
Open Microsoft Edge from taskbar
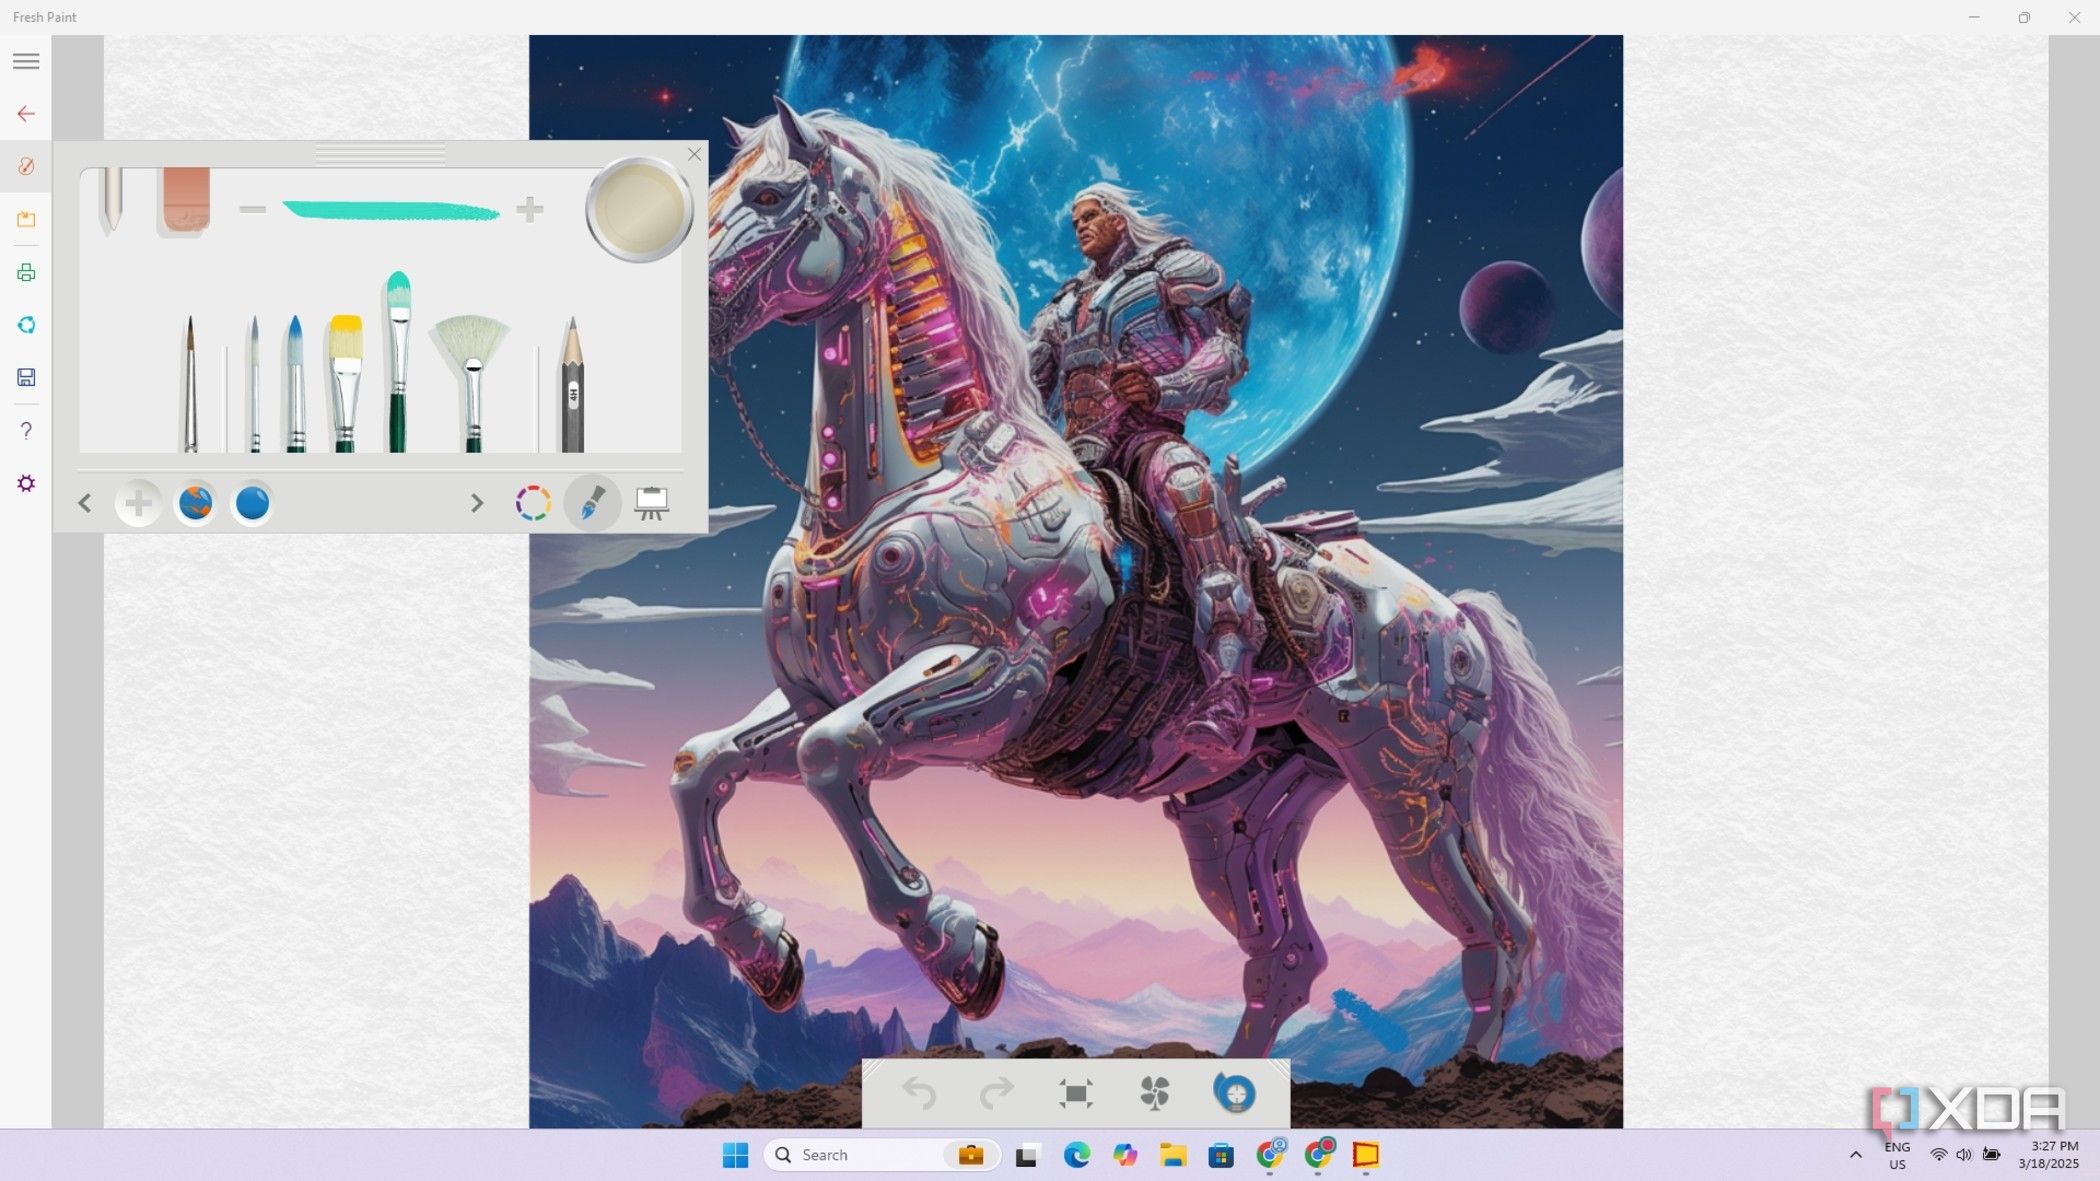pos(1077,1155)
